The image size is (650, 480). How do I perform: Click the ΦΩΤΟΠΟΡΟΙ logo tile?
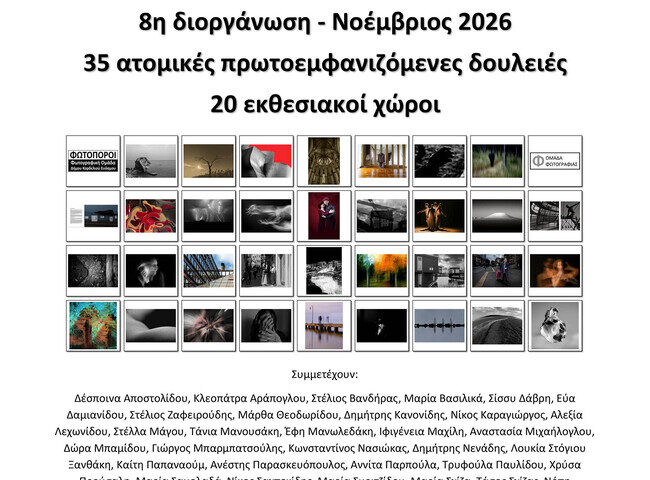pyautogui.click(x=93, y=161)
